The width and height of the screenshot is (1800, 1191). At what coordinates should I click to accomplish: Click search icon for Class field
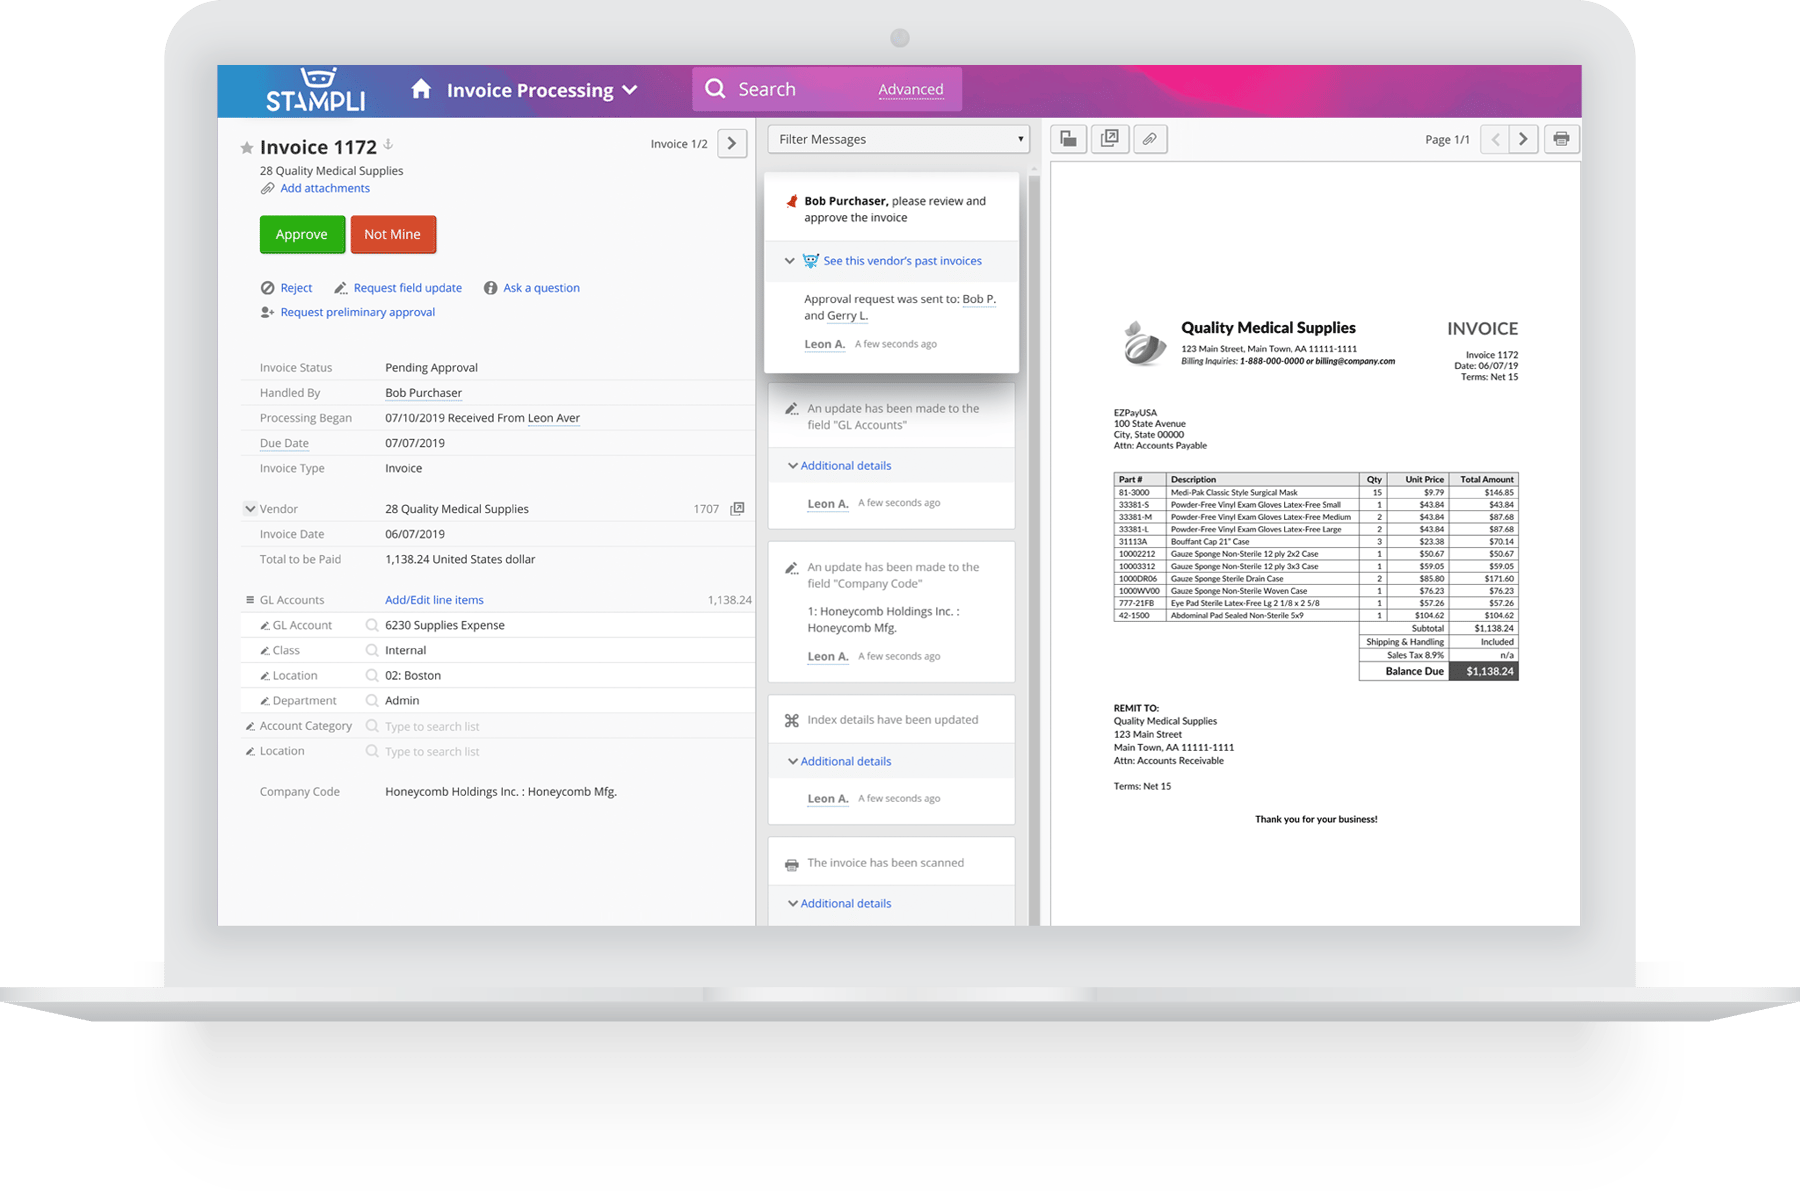372,650
